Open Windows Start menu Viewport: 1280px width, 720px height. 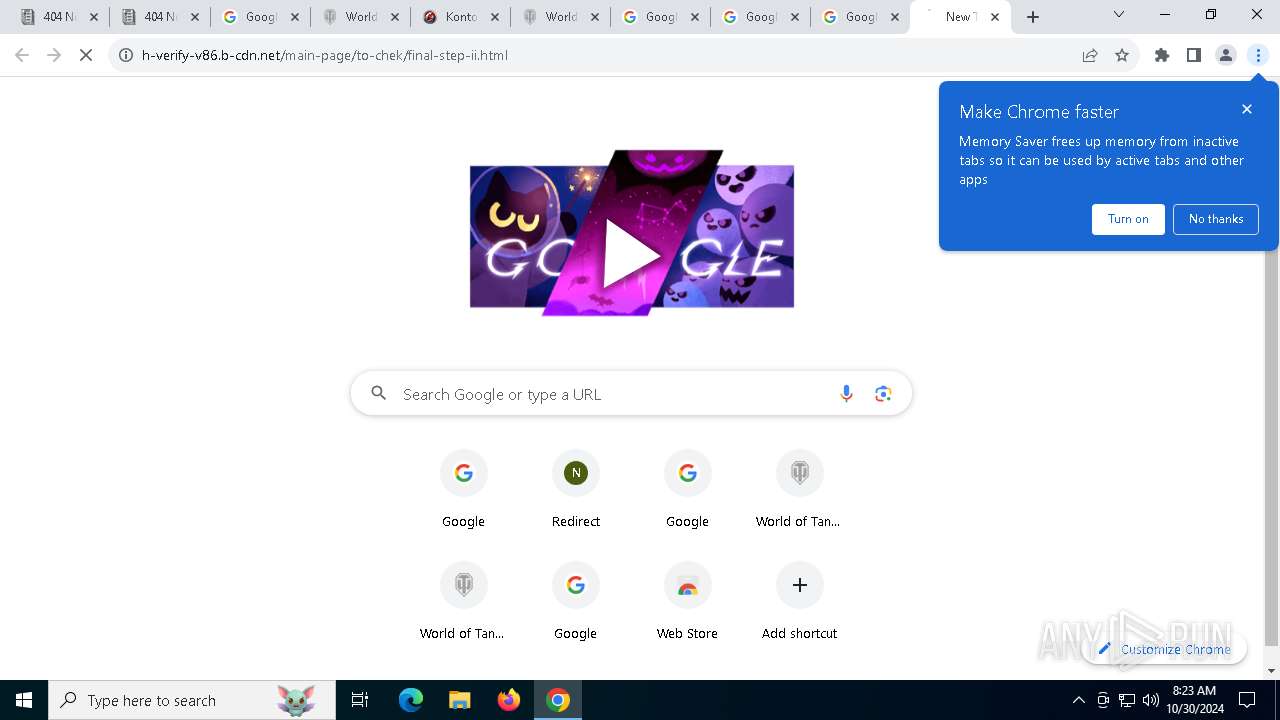24,700
